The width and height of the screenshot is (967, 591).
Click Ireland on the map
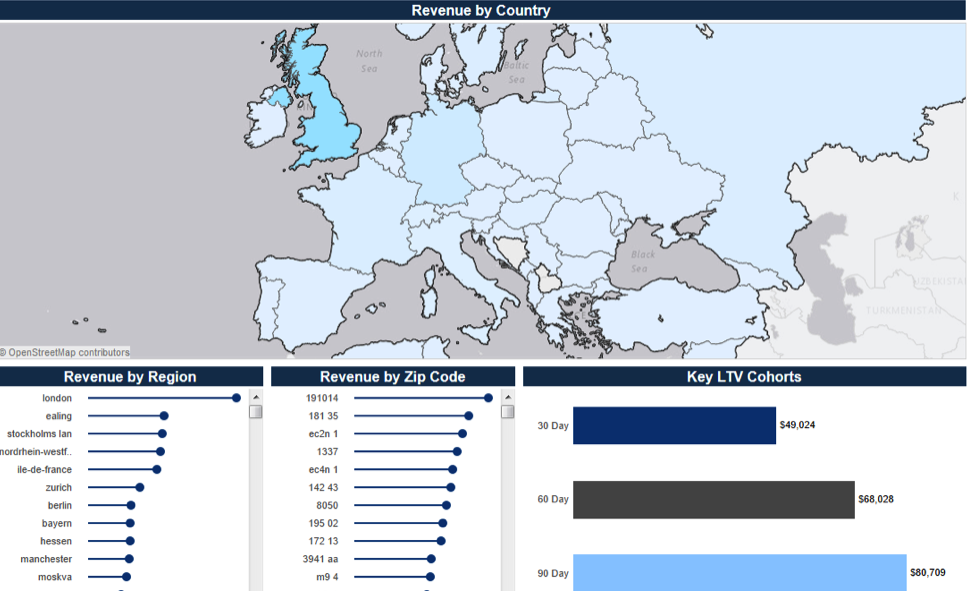tap(267, 125)
